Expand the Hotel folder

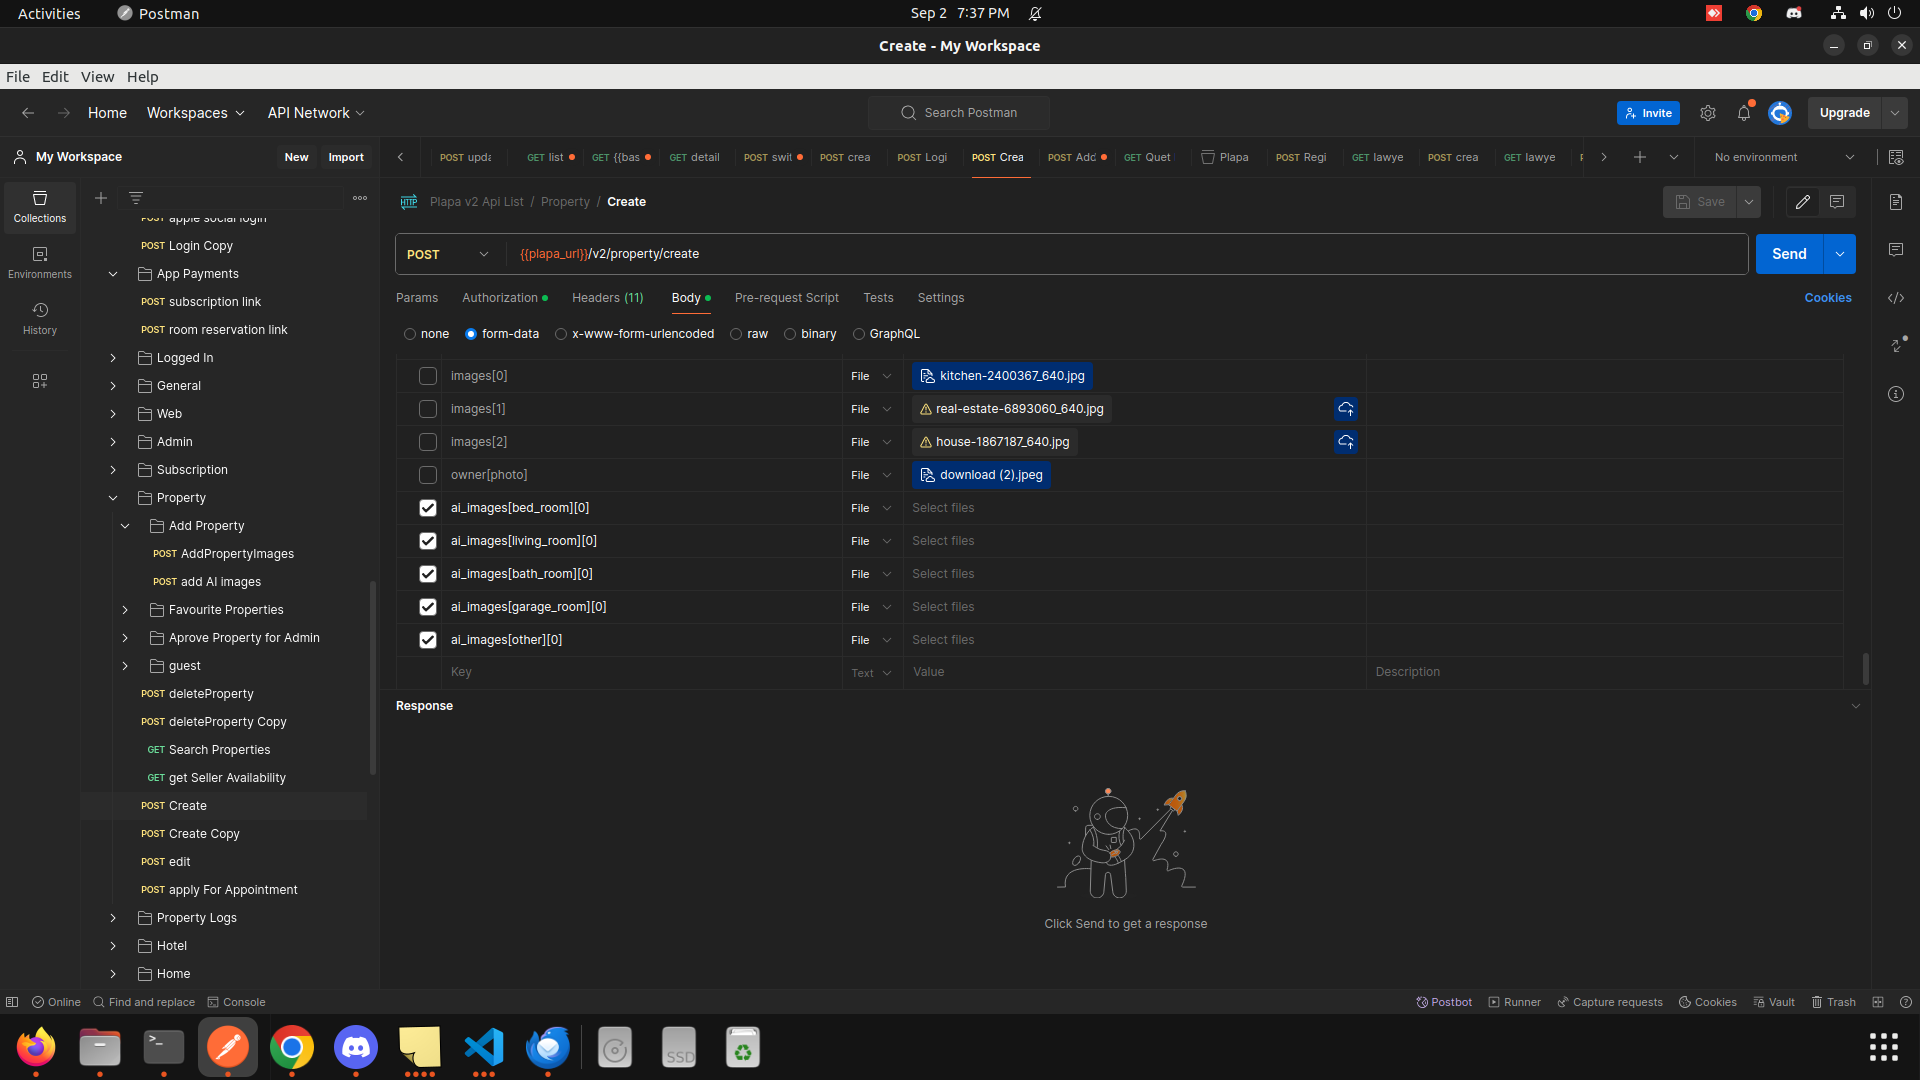coord(113,946)
